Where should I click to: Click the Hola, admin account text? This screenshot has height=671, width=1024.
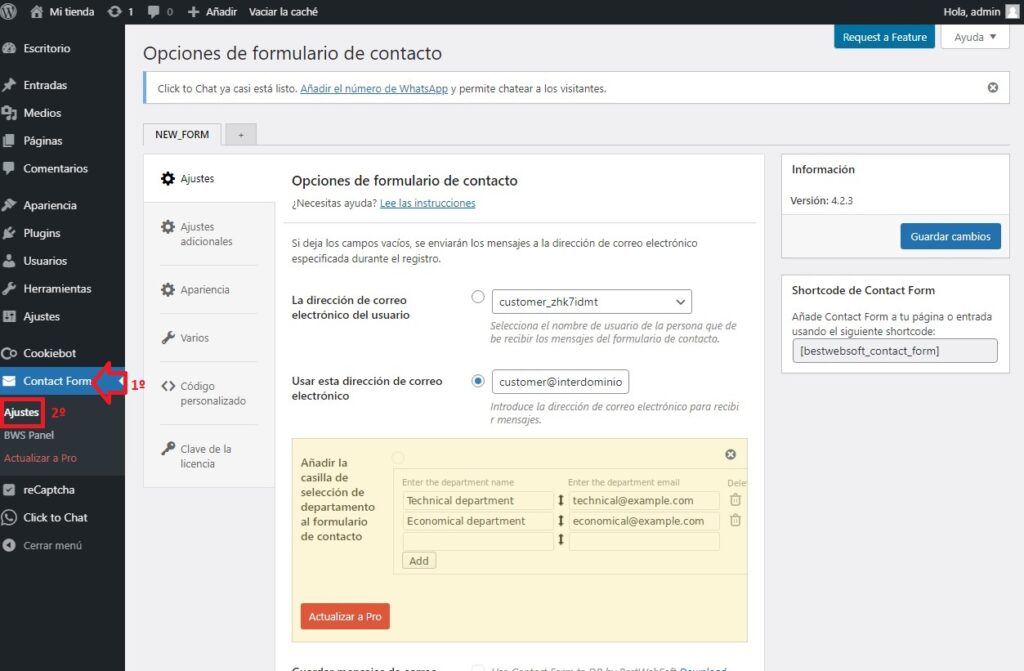tap(972, 12)
